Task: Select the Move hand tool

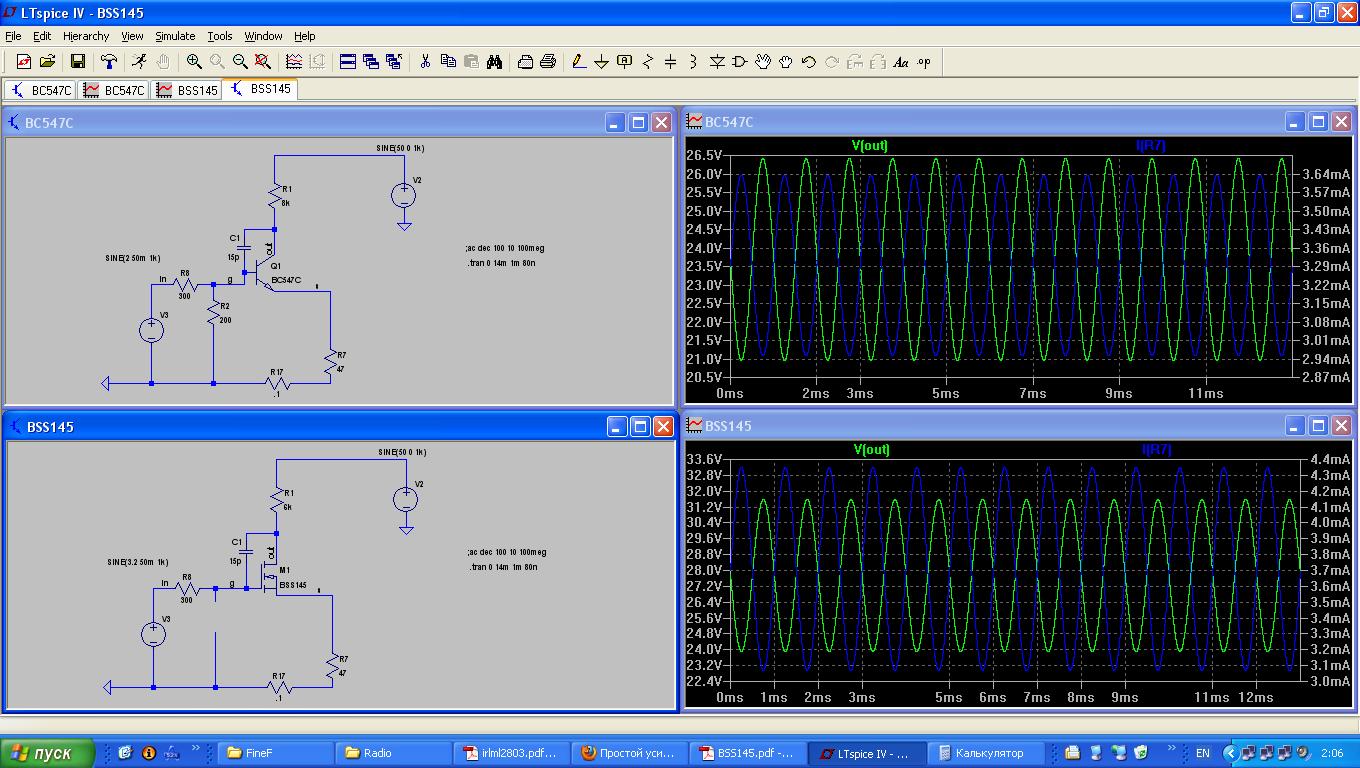Action: (x=763, y=62)
